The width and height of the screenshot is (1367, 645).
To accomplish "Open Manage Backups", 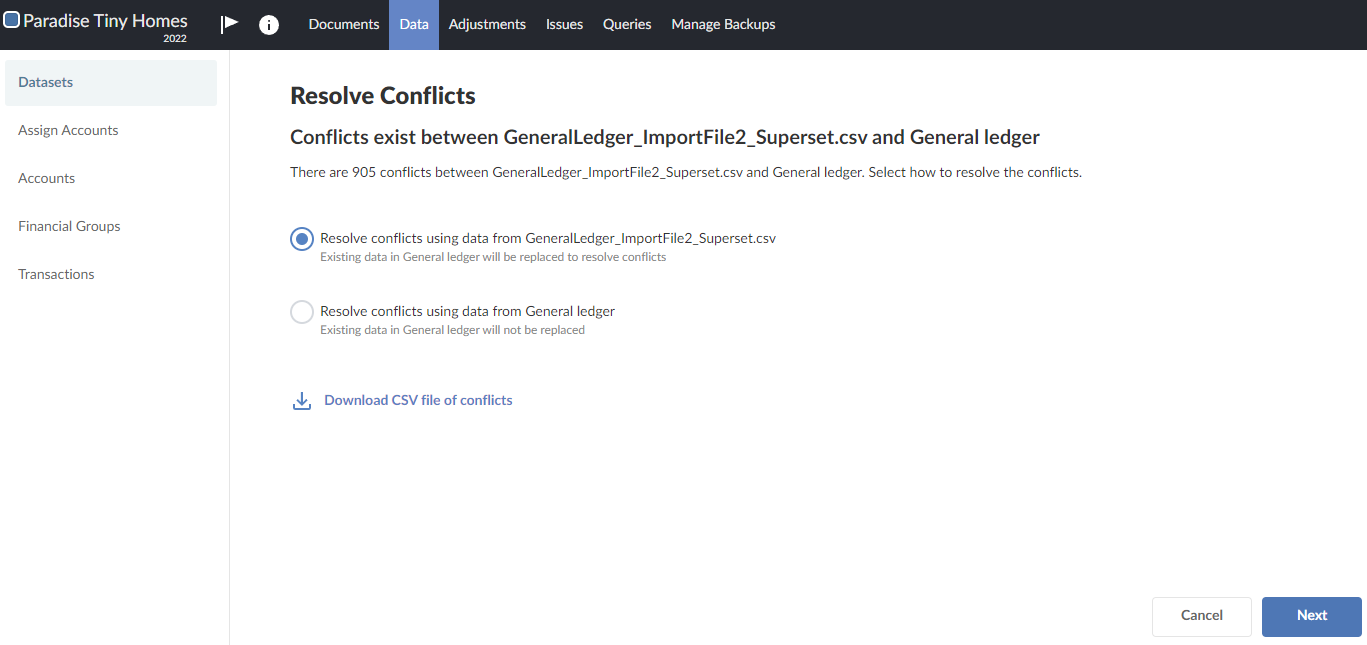I will click(723, 24).
